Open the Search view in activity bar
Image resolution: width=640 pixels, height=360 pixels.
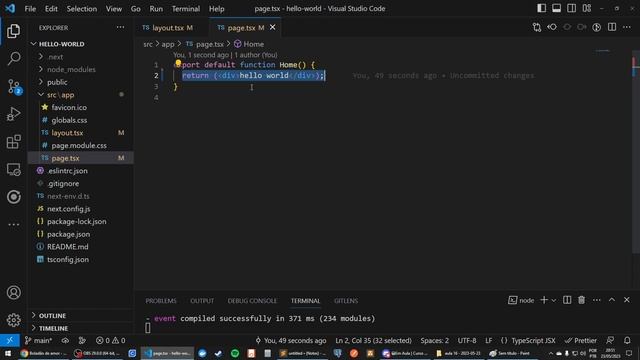13,58
